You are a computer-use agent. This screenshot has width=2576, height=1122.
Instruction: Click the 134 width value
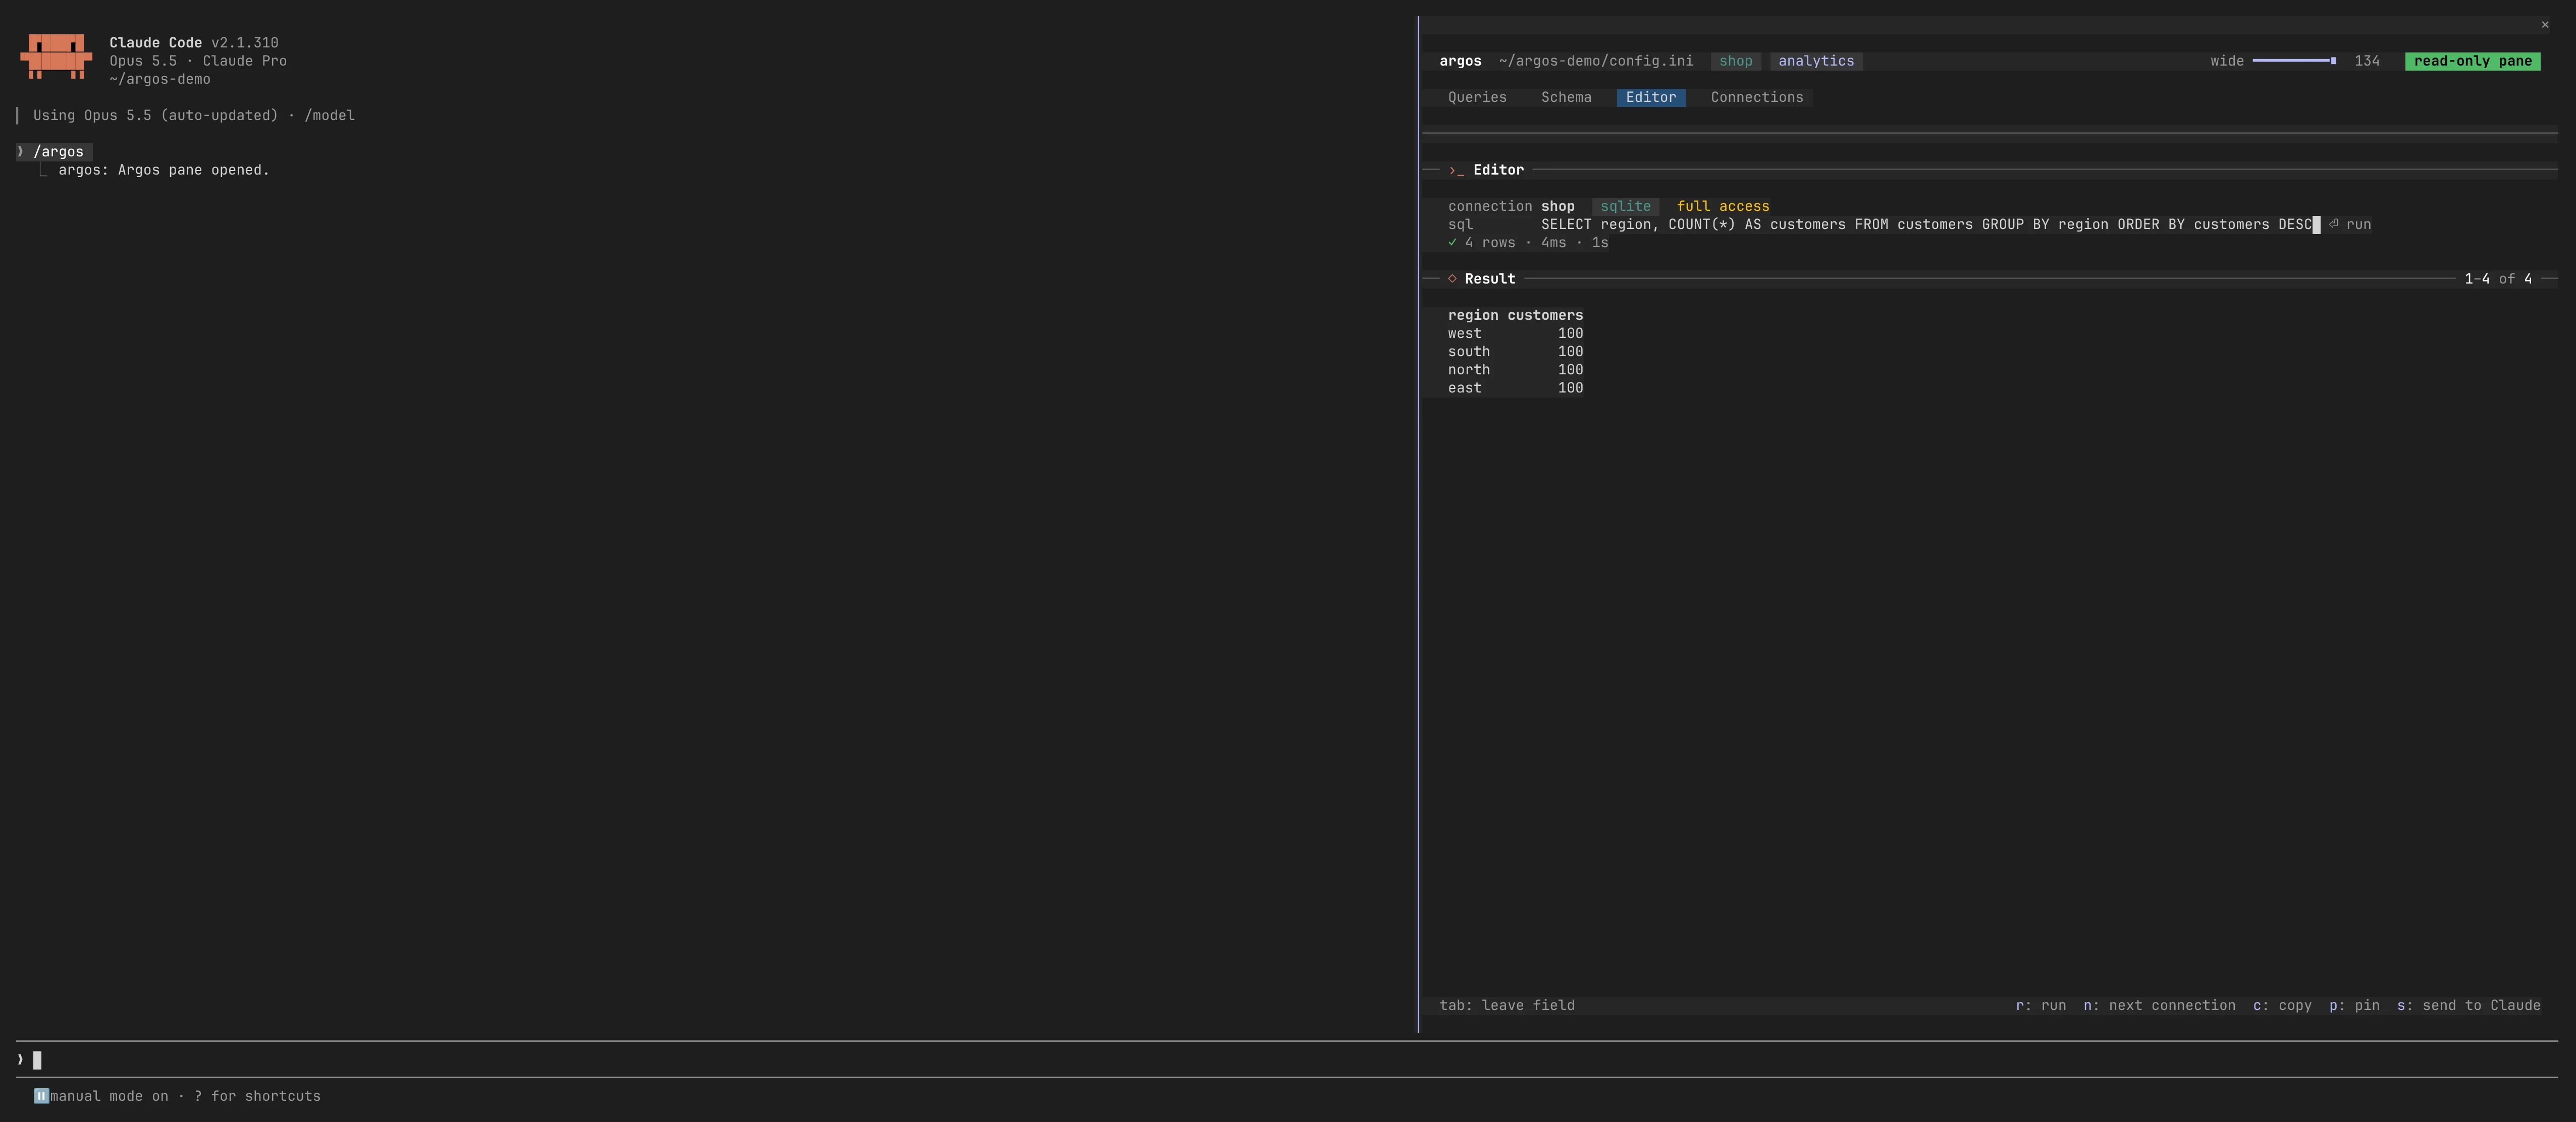coord(2366,62)
